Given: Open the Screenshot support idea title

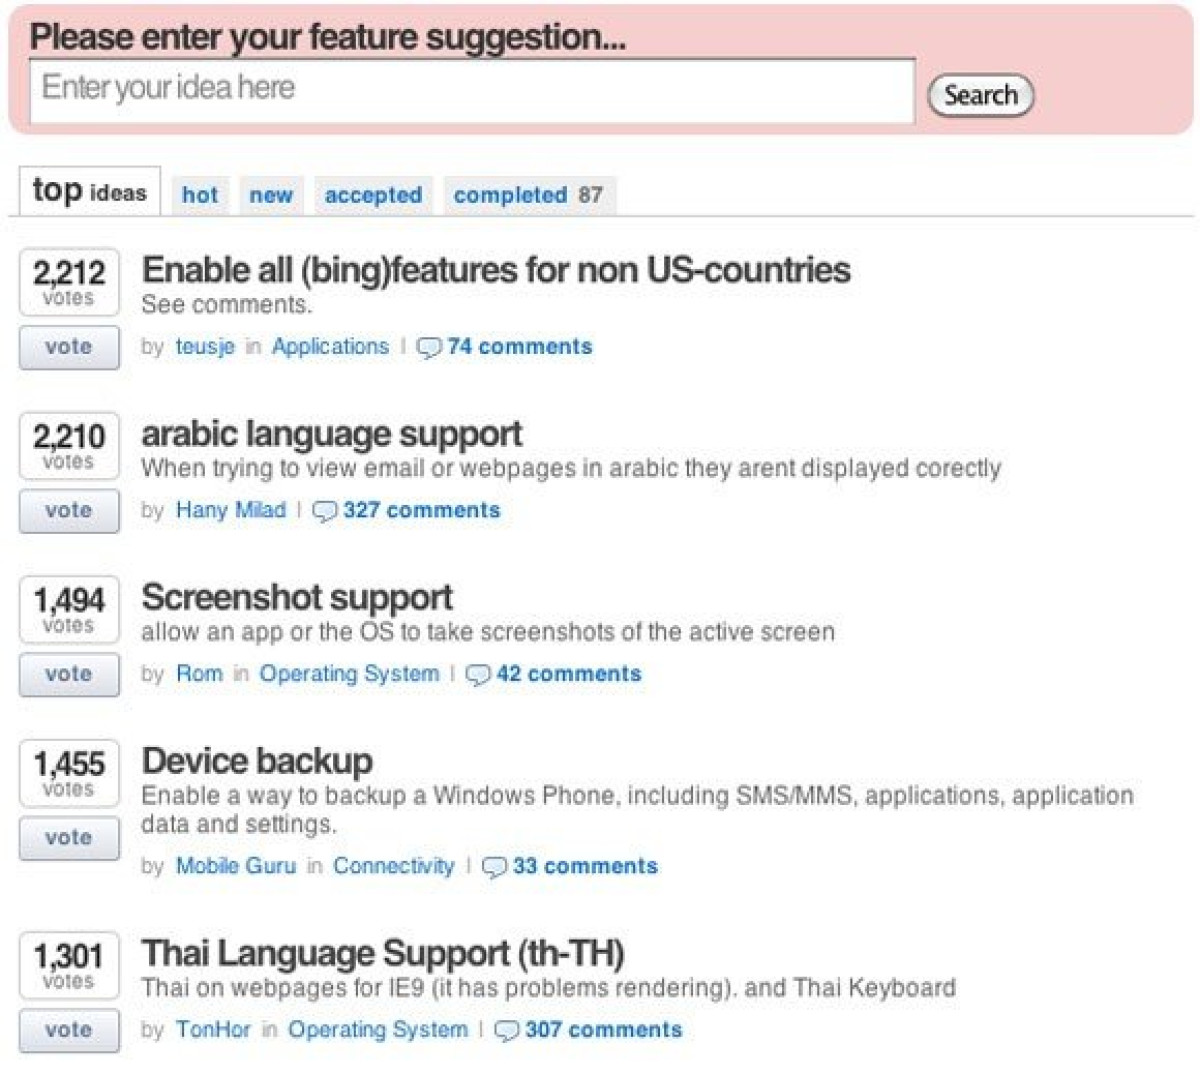Looking at the screenshot, I should click(x=297, y=598).
